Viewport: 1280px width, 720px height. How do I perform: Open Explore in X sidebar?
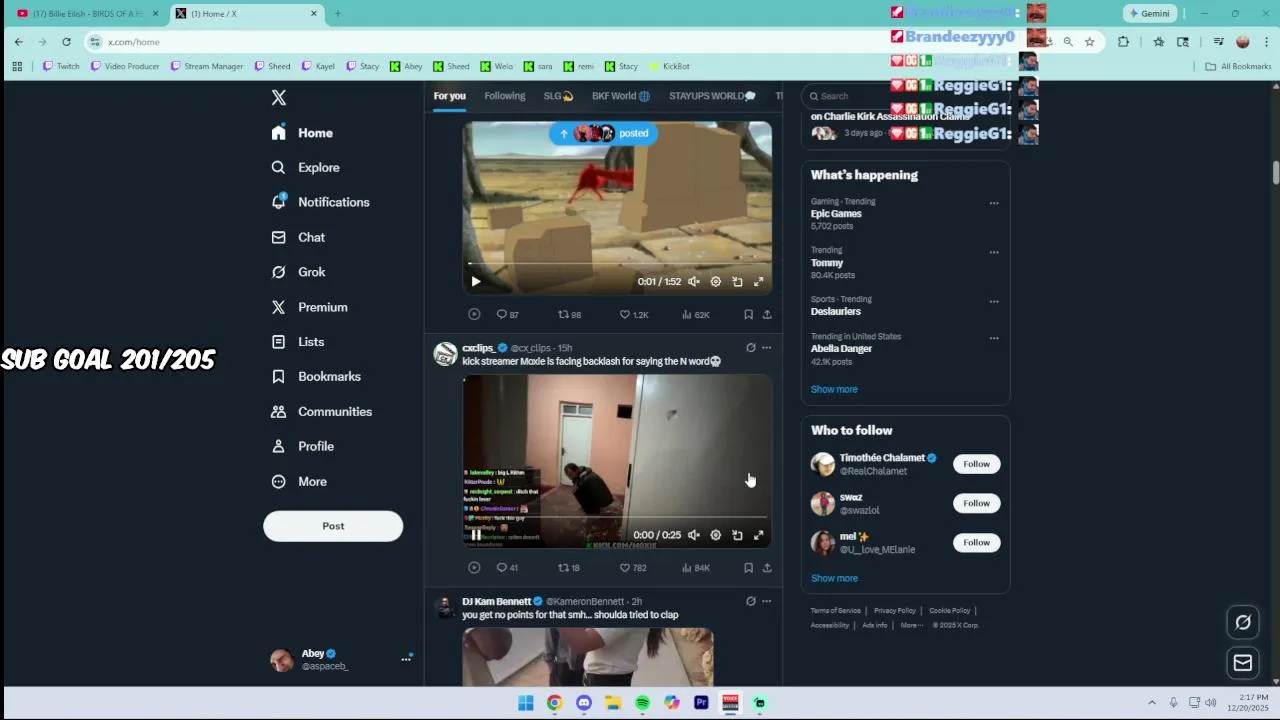click(x=305, y=167)
